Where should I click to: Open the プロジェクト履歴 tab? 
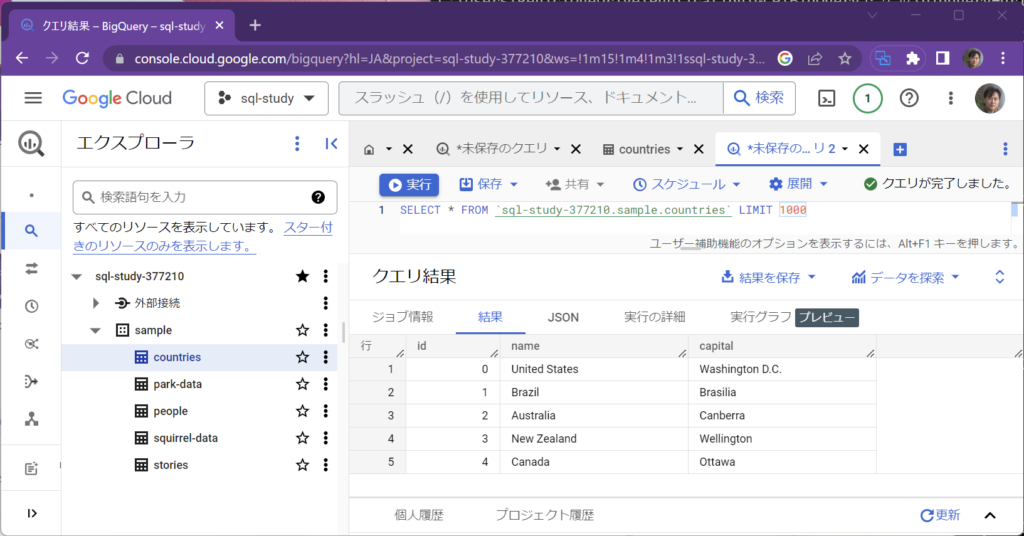pos(545,515)
